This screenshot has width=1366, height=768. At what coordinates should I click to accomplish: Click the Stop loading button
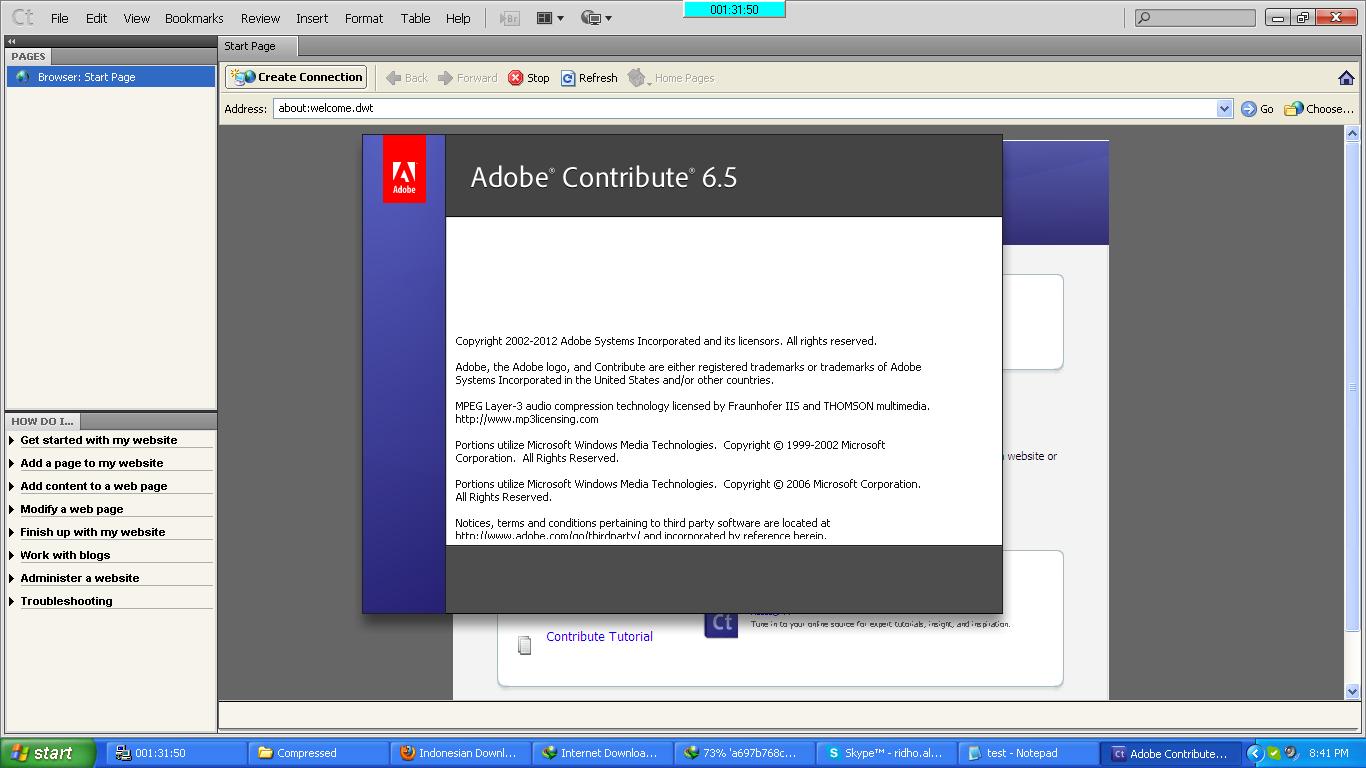[x=529, y=78]
